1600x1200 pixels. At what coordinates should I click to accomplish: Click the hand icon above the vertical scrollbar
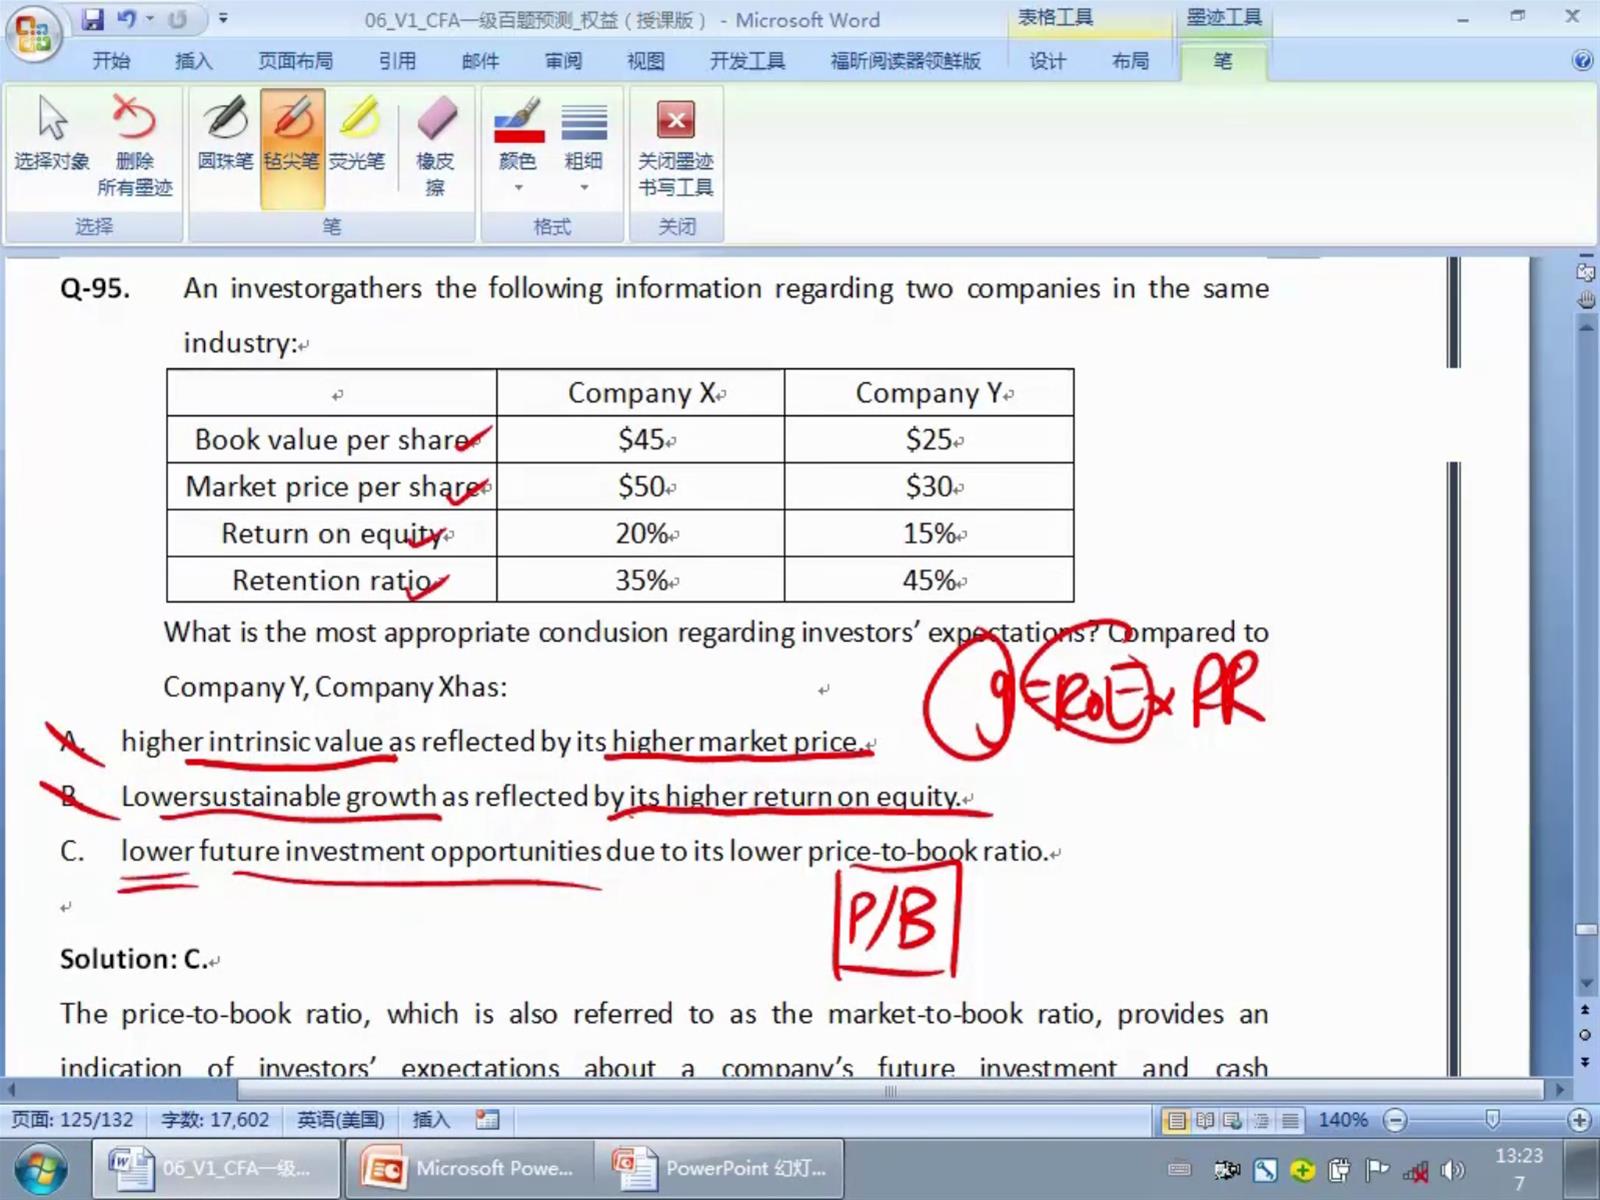pyautogui.click(x=1586, y=300)
